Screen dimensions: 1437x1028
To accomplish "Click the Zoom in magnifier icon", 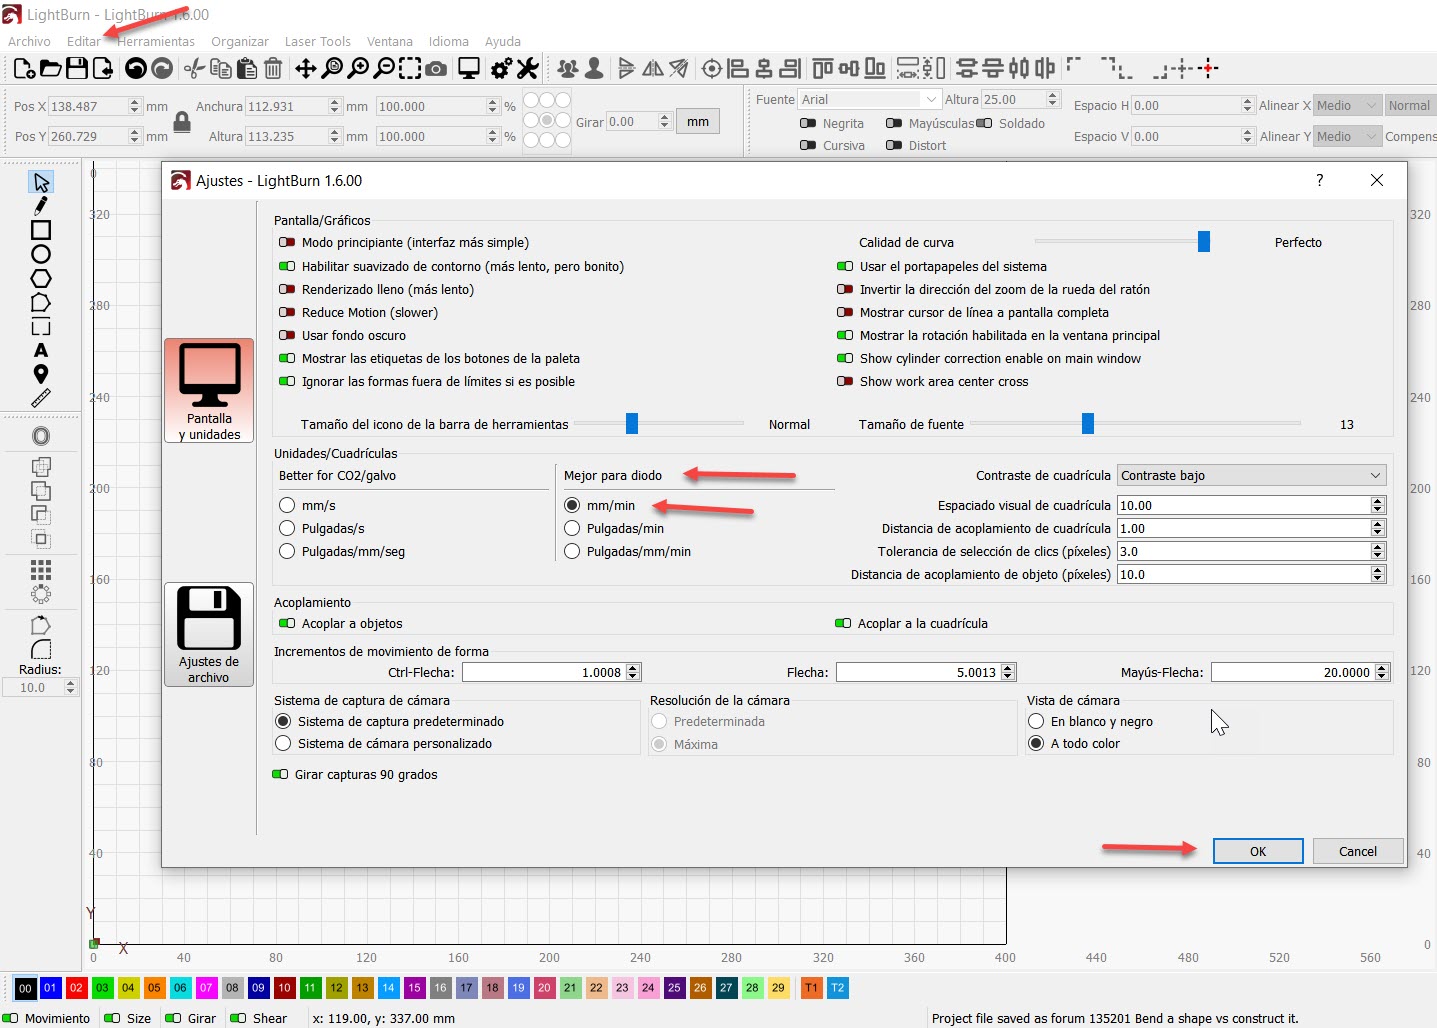I will click(x=357, y=68).
